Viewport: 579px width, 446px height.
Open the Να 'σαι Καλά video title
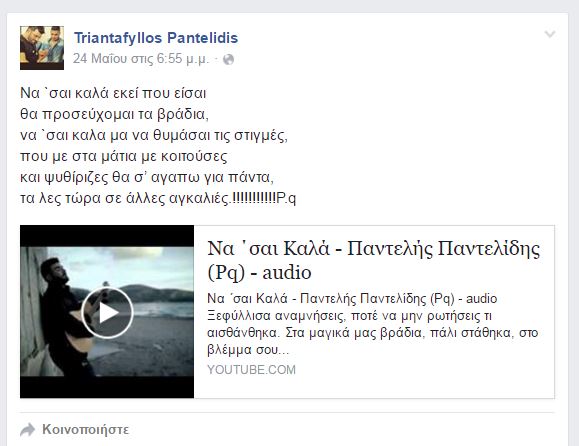coord(373,260)
